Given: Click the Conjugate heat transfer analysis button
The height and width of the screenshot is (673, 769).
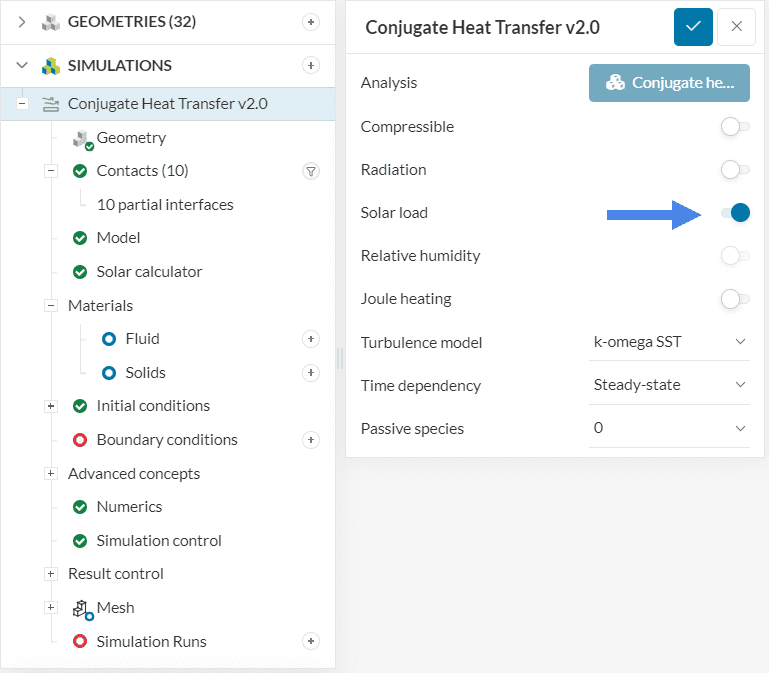Looking at the screenshot, I should tap(669, 83).
